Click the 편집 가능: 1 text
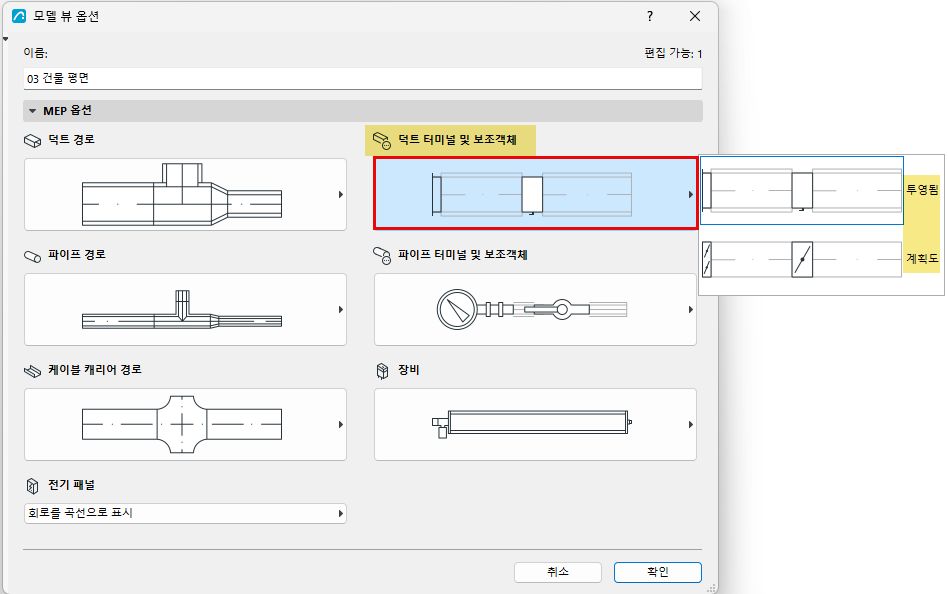948x594 pixels. 674,54
